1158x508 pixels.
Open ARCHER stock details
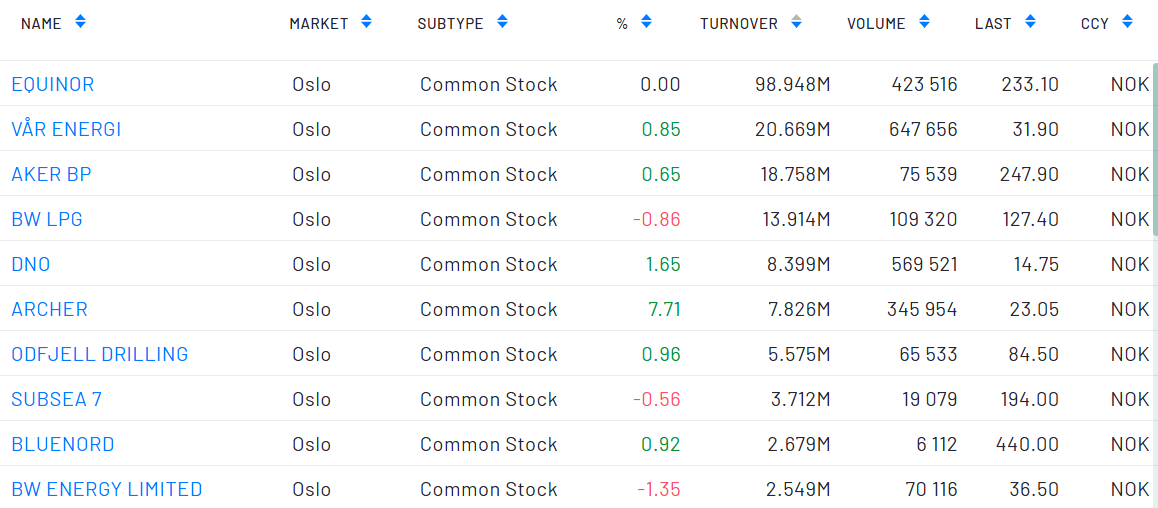50,309
